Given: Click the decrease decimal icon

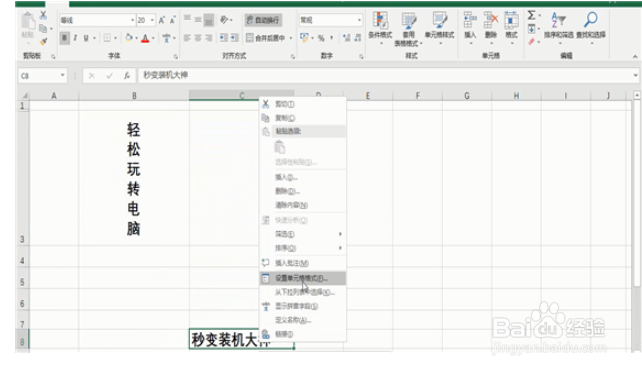Looking at the screenshot, I should coord(358,38).
